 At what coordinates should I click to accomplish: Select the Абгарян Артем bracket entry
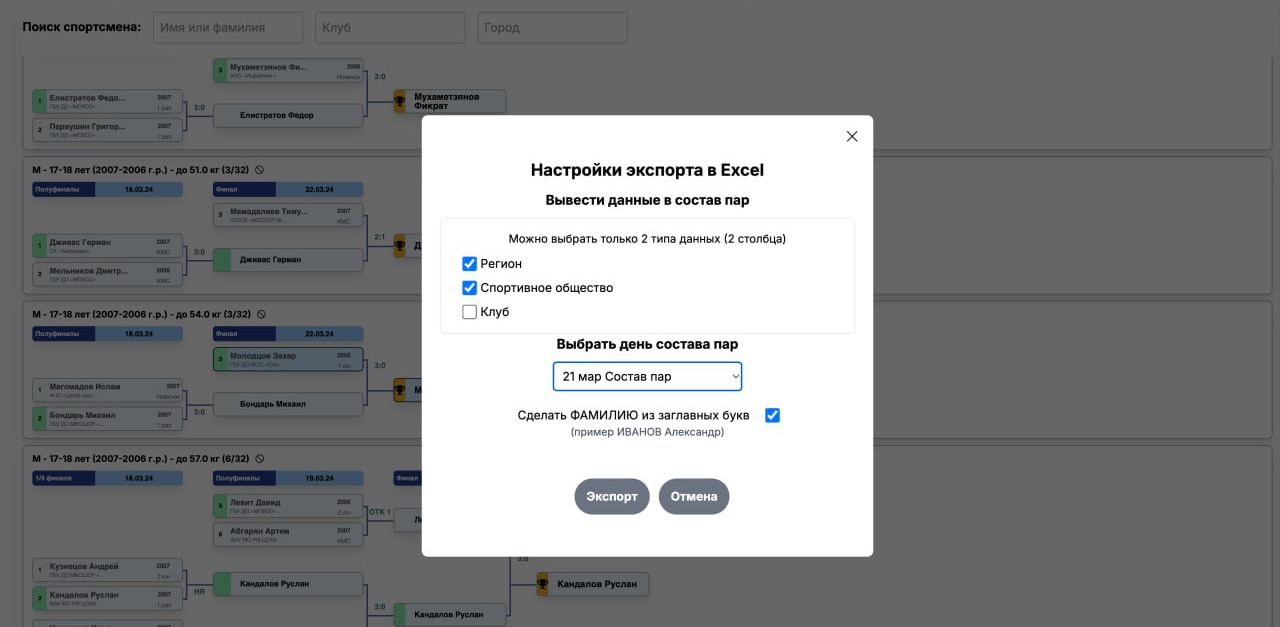click(288, 534)
